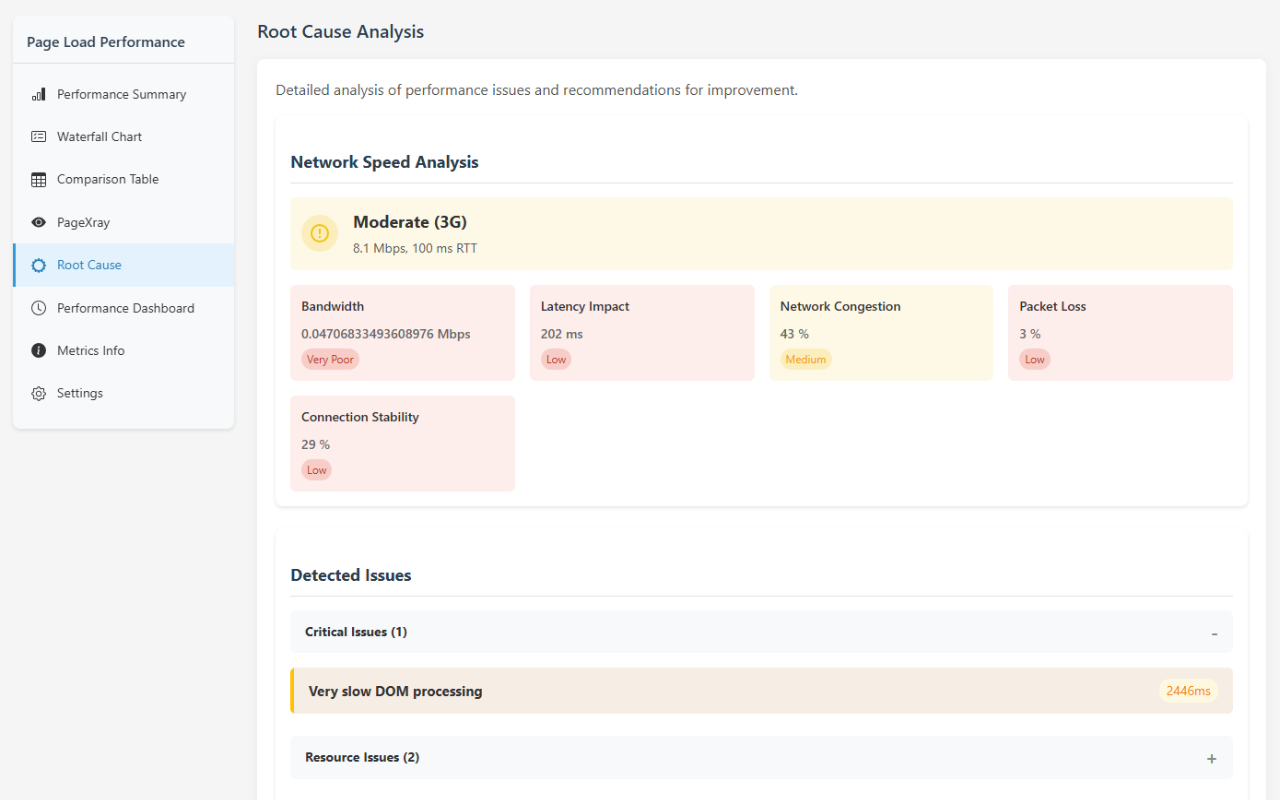Click the Root Cause gear icon

39,265
